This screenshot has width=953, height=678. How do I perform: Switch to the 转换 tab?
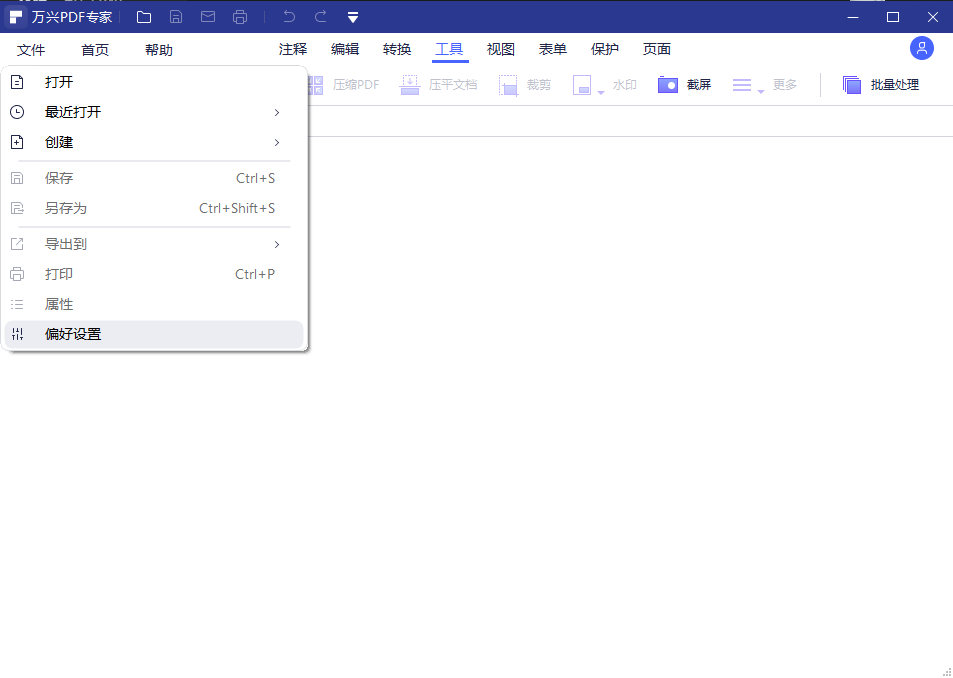pos(397,50)
